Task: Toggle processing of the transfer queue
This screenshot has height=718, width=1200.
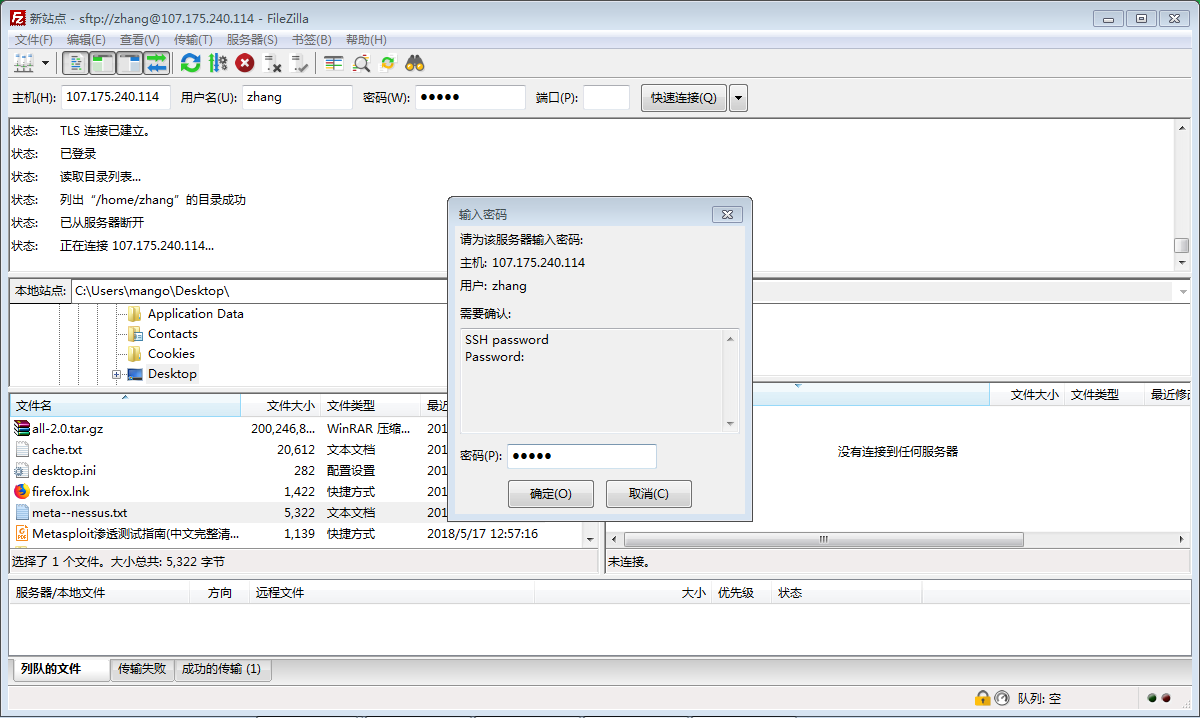Action: [217, 63]
